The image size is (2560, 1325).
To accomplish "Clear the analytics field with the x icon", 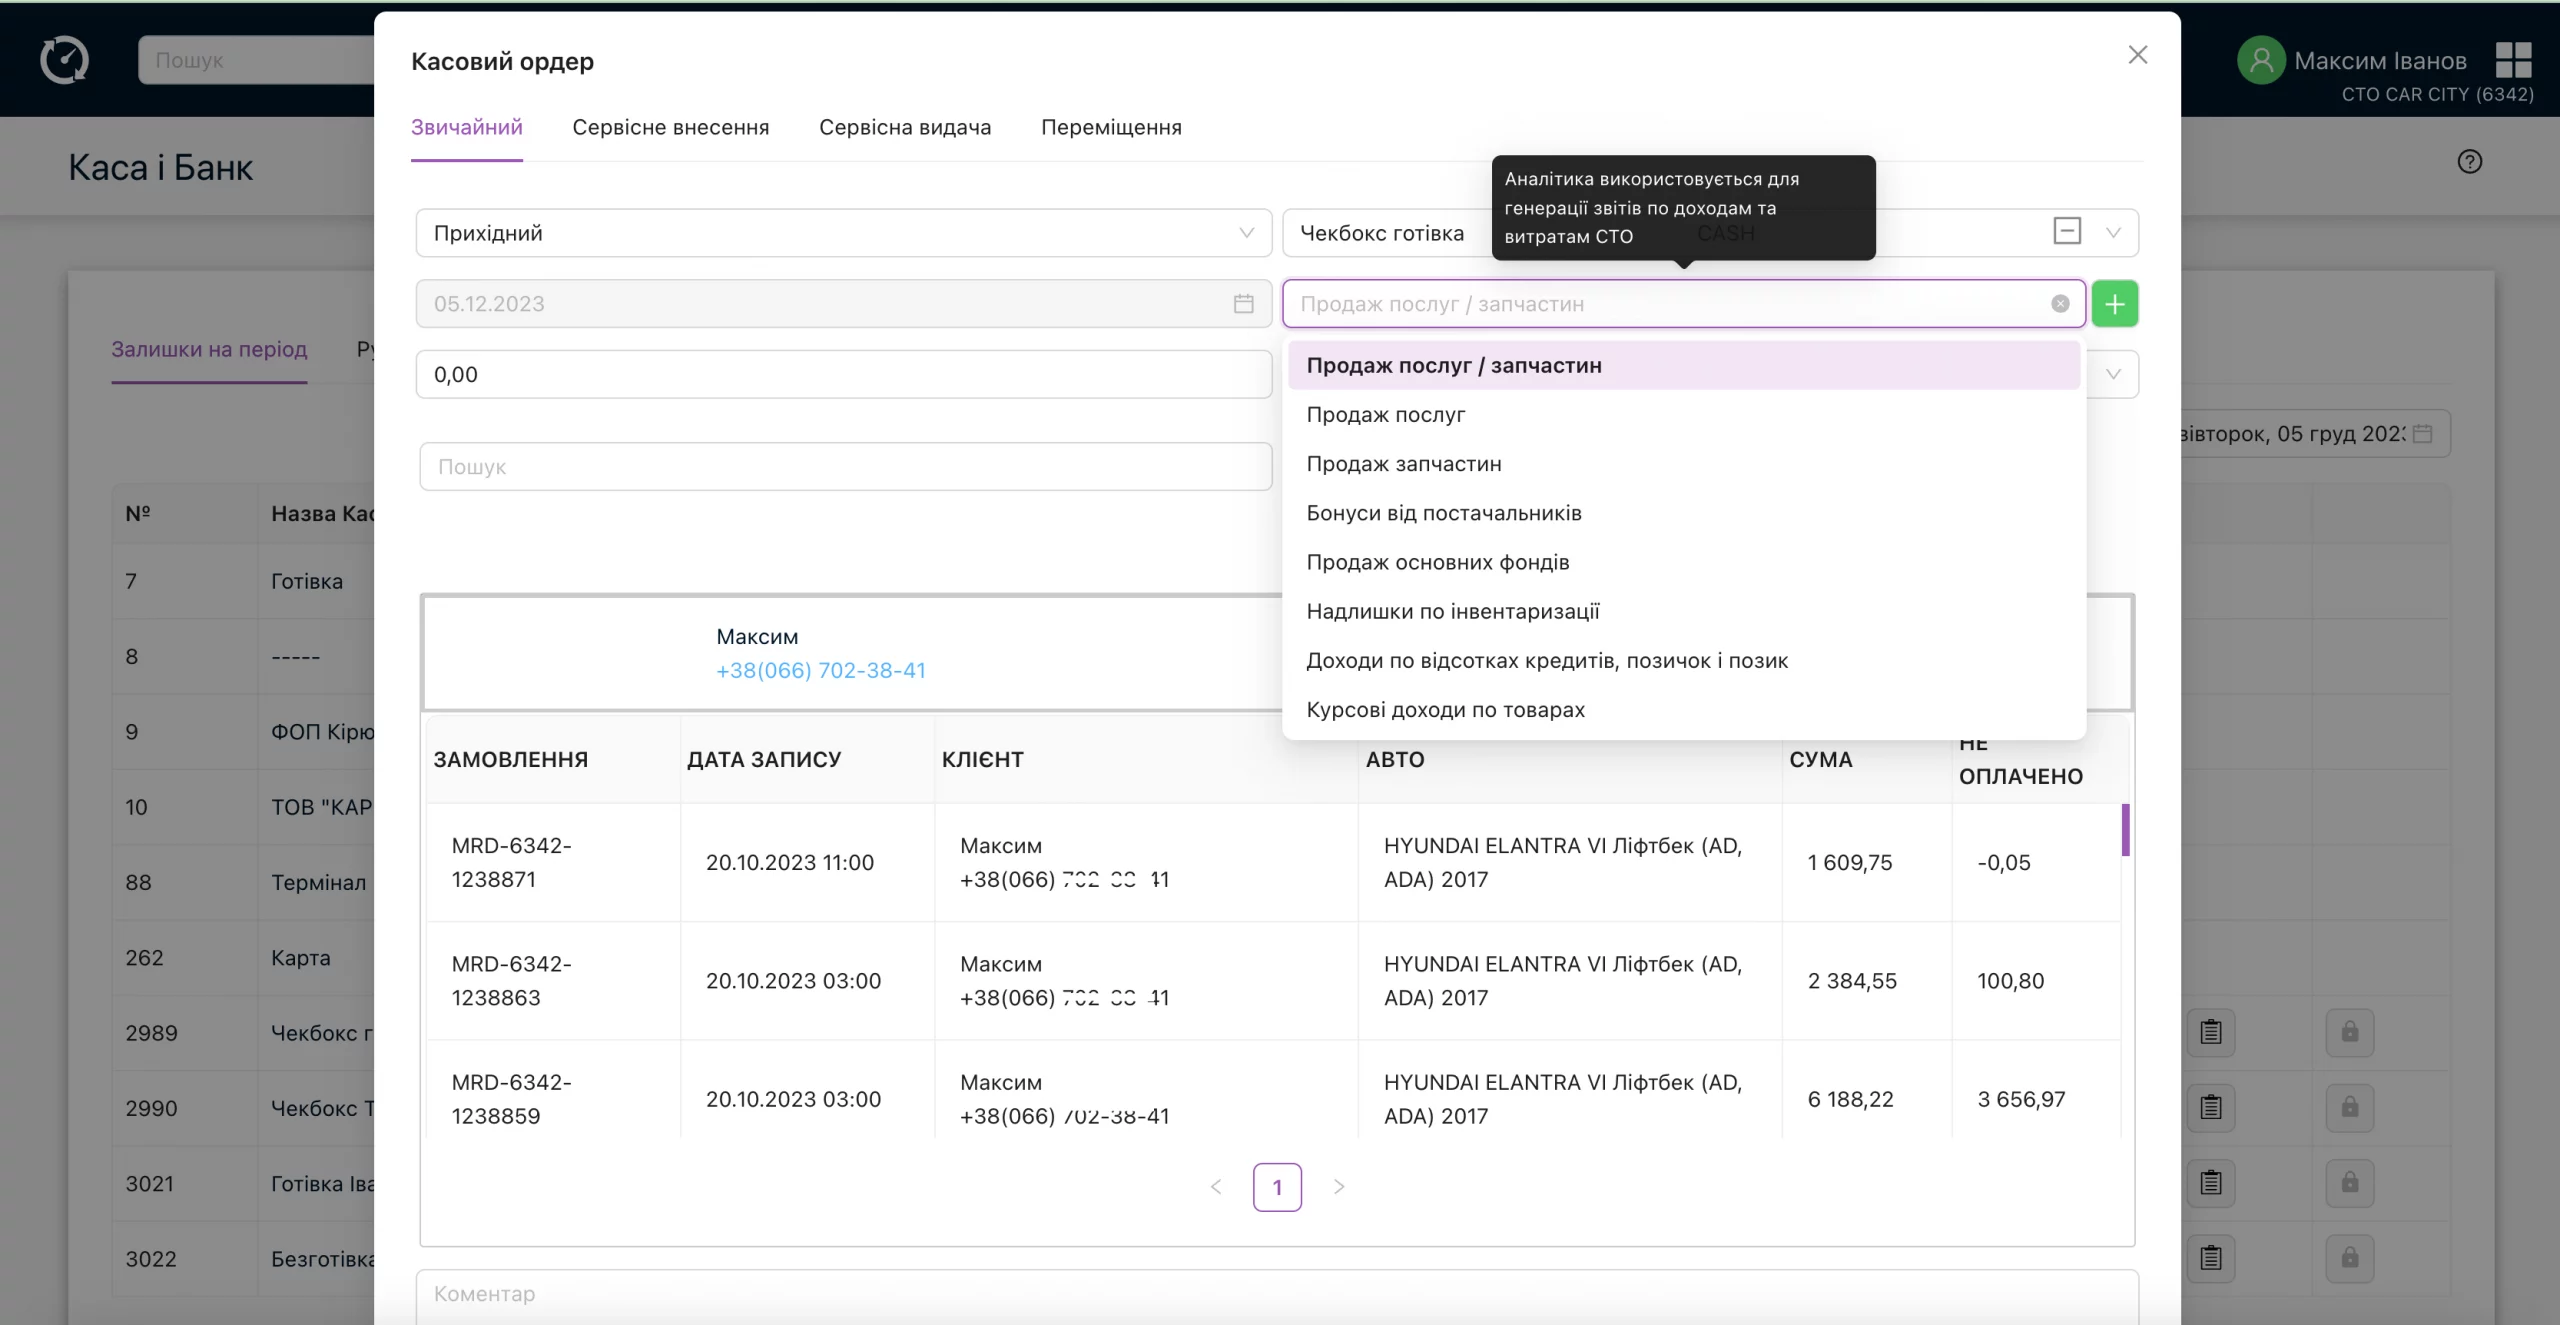I will tap(2060, 304).
